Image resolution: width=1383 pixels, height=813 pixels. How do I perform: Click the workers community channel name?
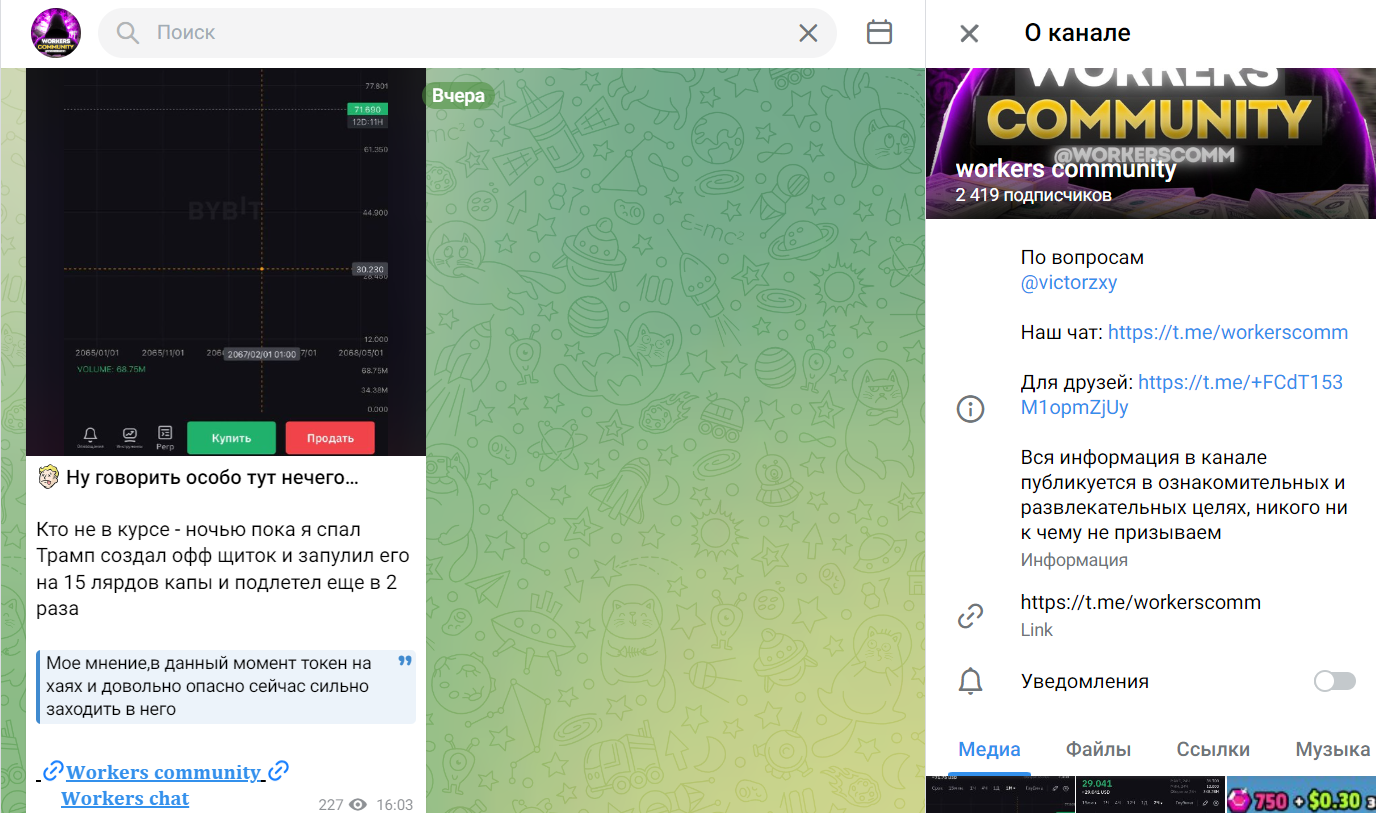pyautogui.click(x=1066, y=169)
